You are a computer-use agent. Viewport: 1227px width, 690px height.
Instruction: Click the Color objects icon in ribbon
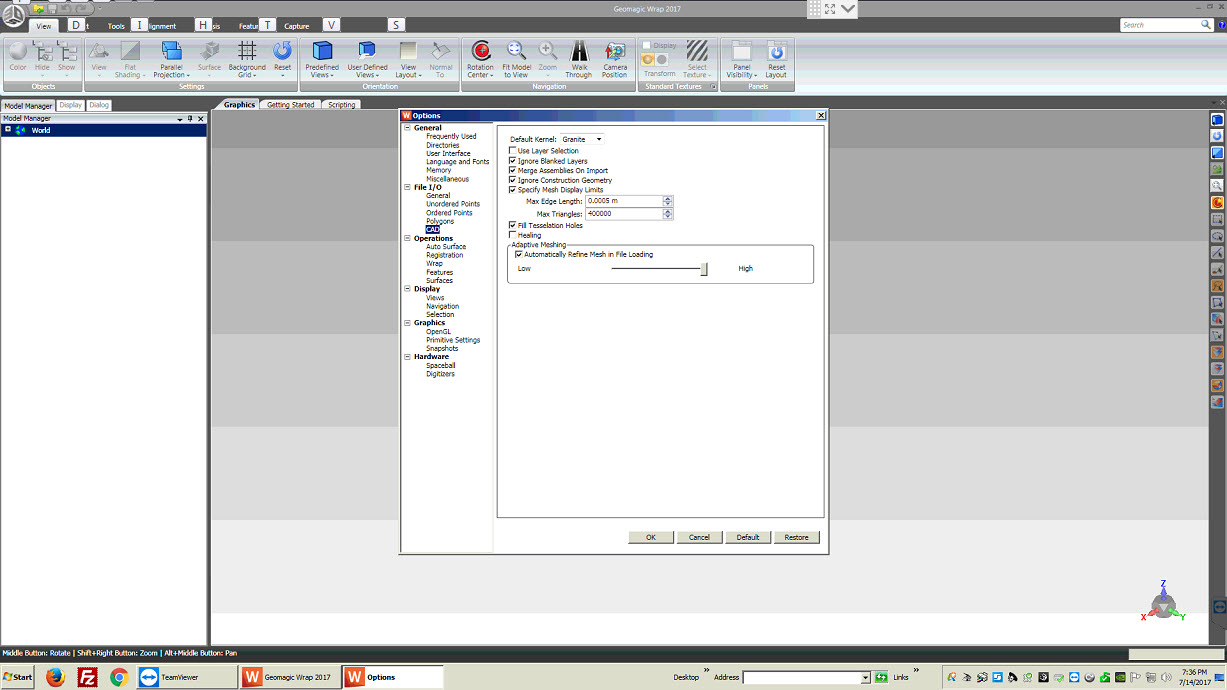point(18,51)
